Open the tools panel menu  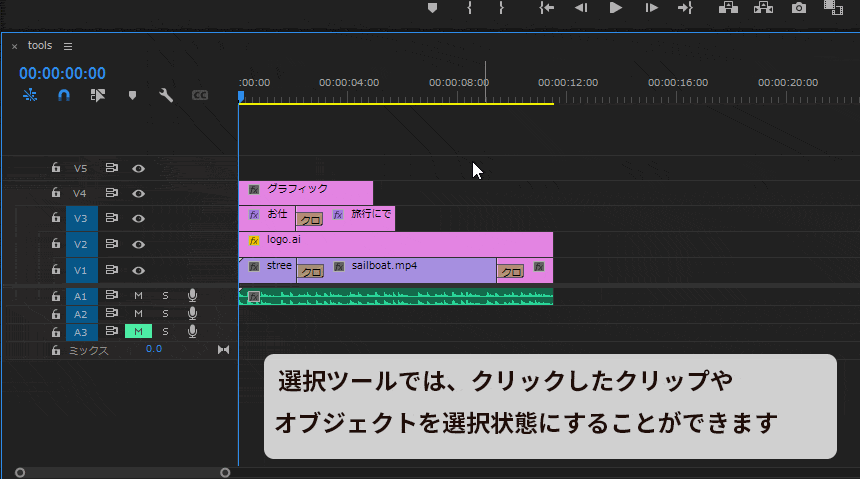[68, 47]
